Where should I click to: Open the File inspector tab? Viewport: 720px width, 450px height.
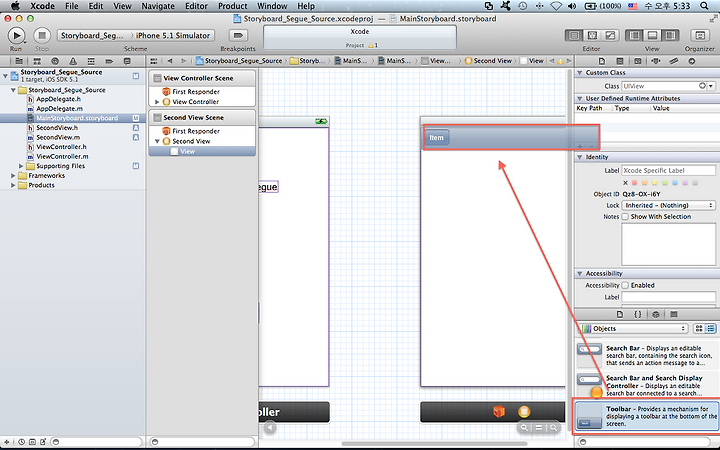point(602,61)
